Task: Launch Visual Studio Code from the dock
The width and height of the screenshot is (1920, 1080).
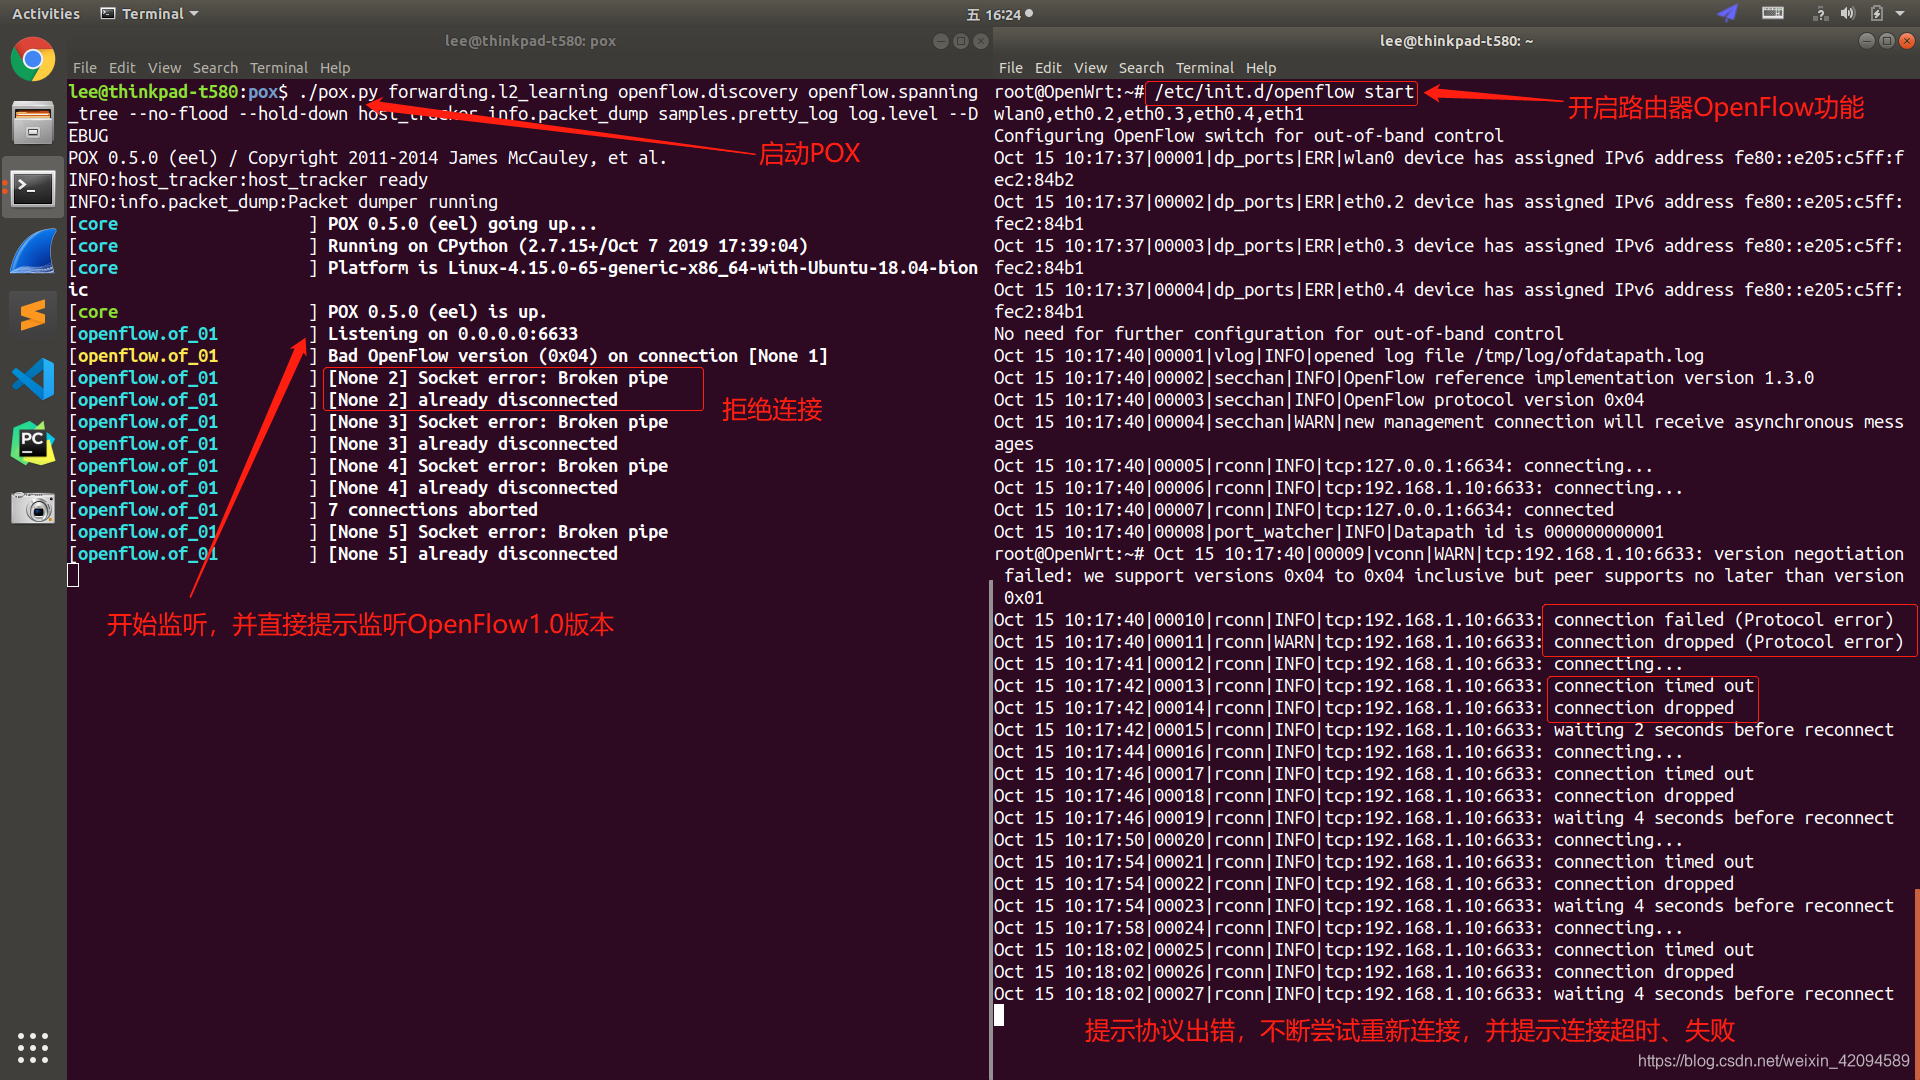Action: pos(33,379)
